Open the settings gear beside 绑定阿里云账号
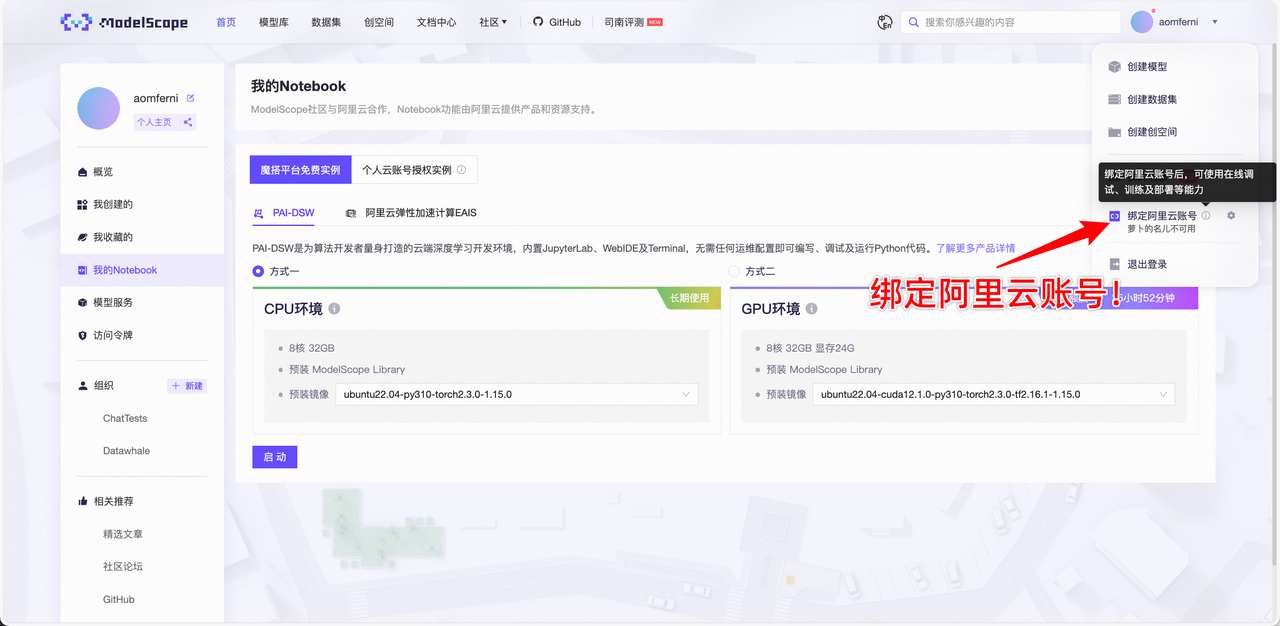1280x626 pixels. (1231, 216)
